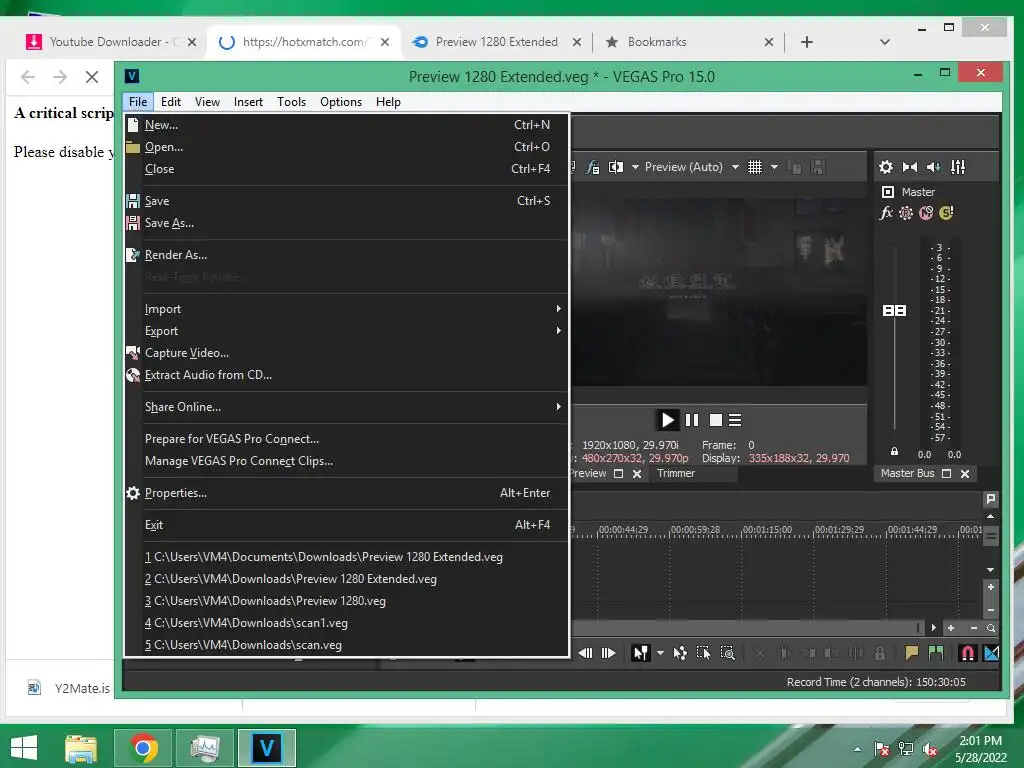Select Capture Video... menu entry
The width and height of the screenshot is (1024, 768).
pos(346,353)
